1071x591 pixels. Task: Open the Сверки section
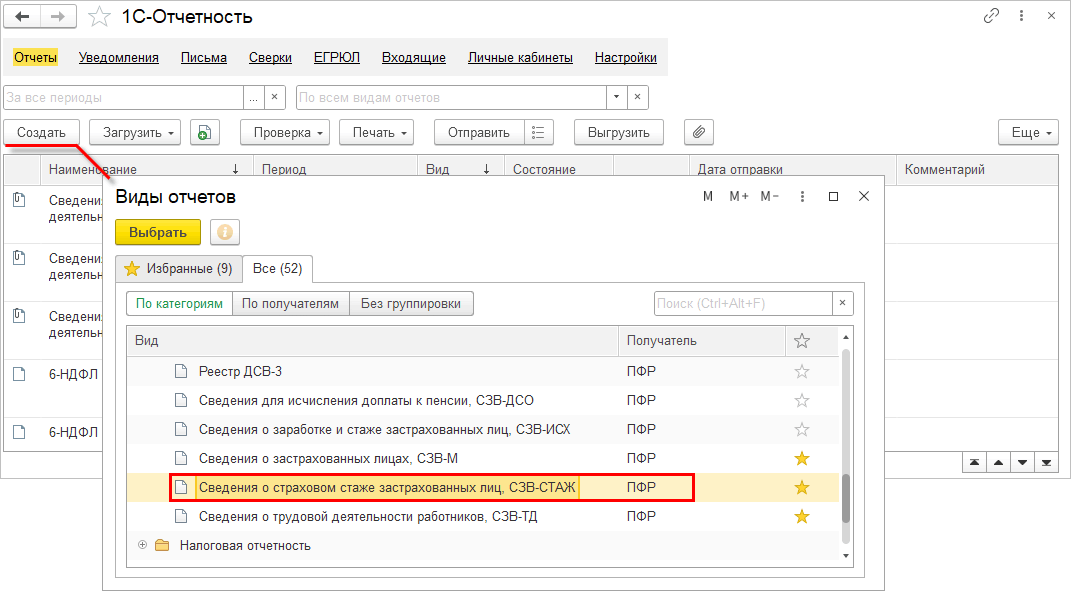tap(270, 57)
